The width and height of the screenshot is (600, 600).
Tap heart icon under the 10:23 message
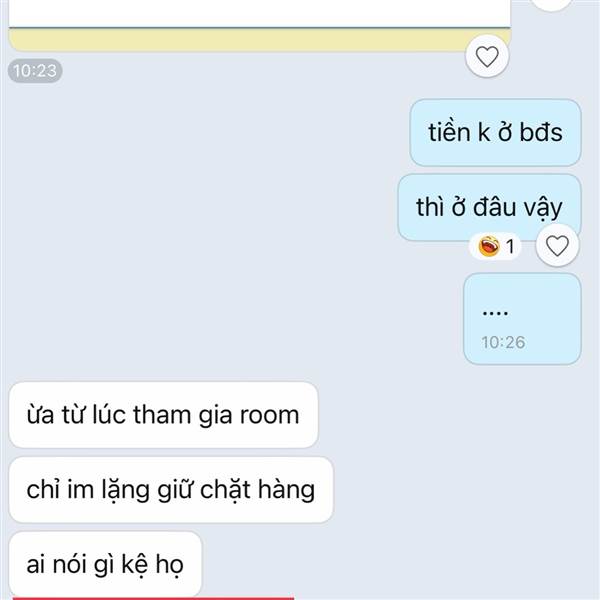tap(487, 57)
